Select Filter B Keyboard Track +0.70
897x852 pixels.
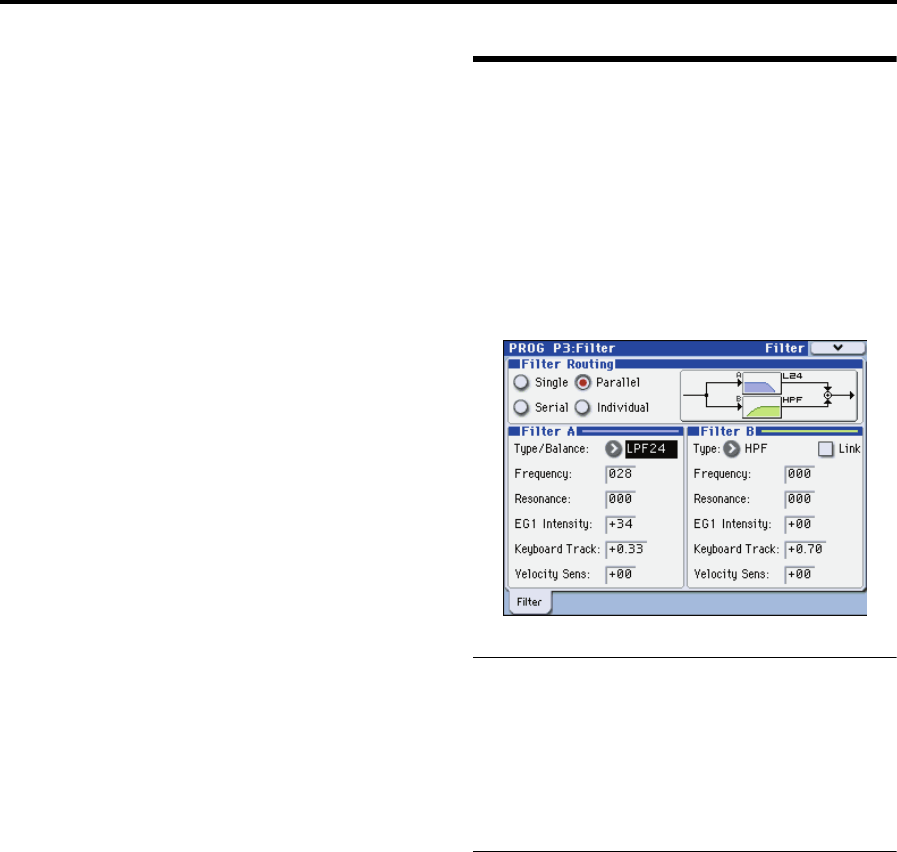[x=805, y=549]
